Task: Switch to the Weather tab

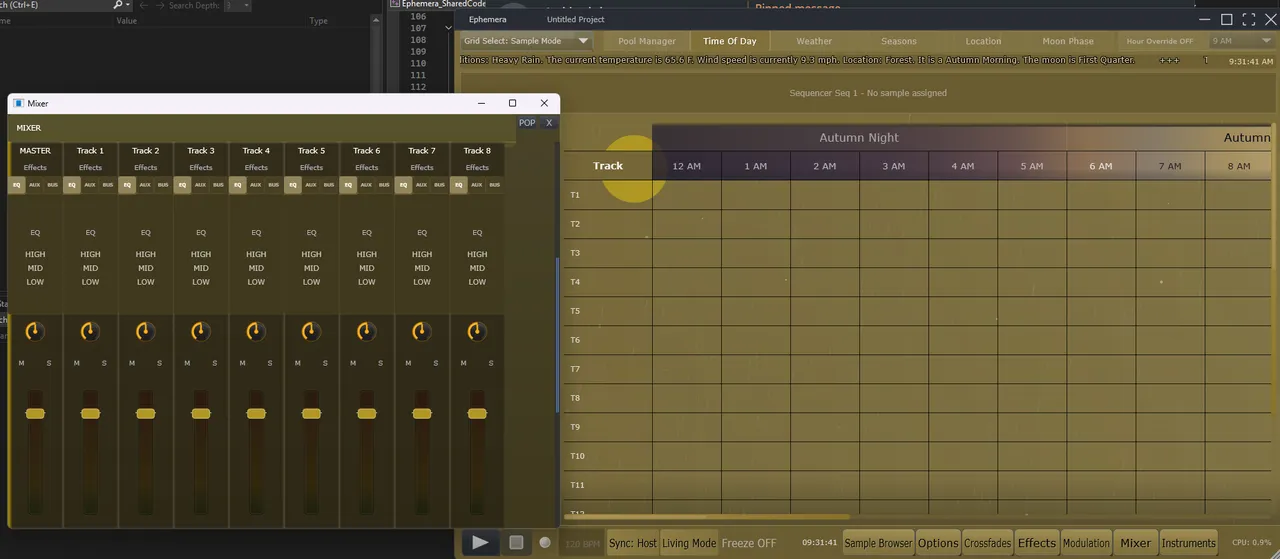Action: (814, 41)
